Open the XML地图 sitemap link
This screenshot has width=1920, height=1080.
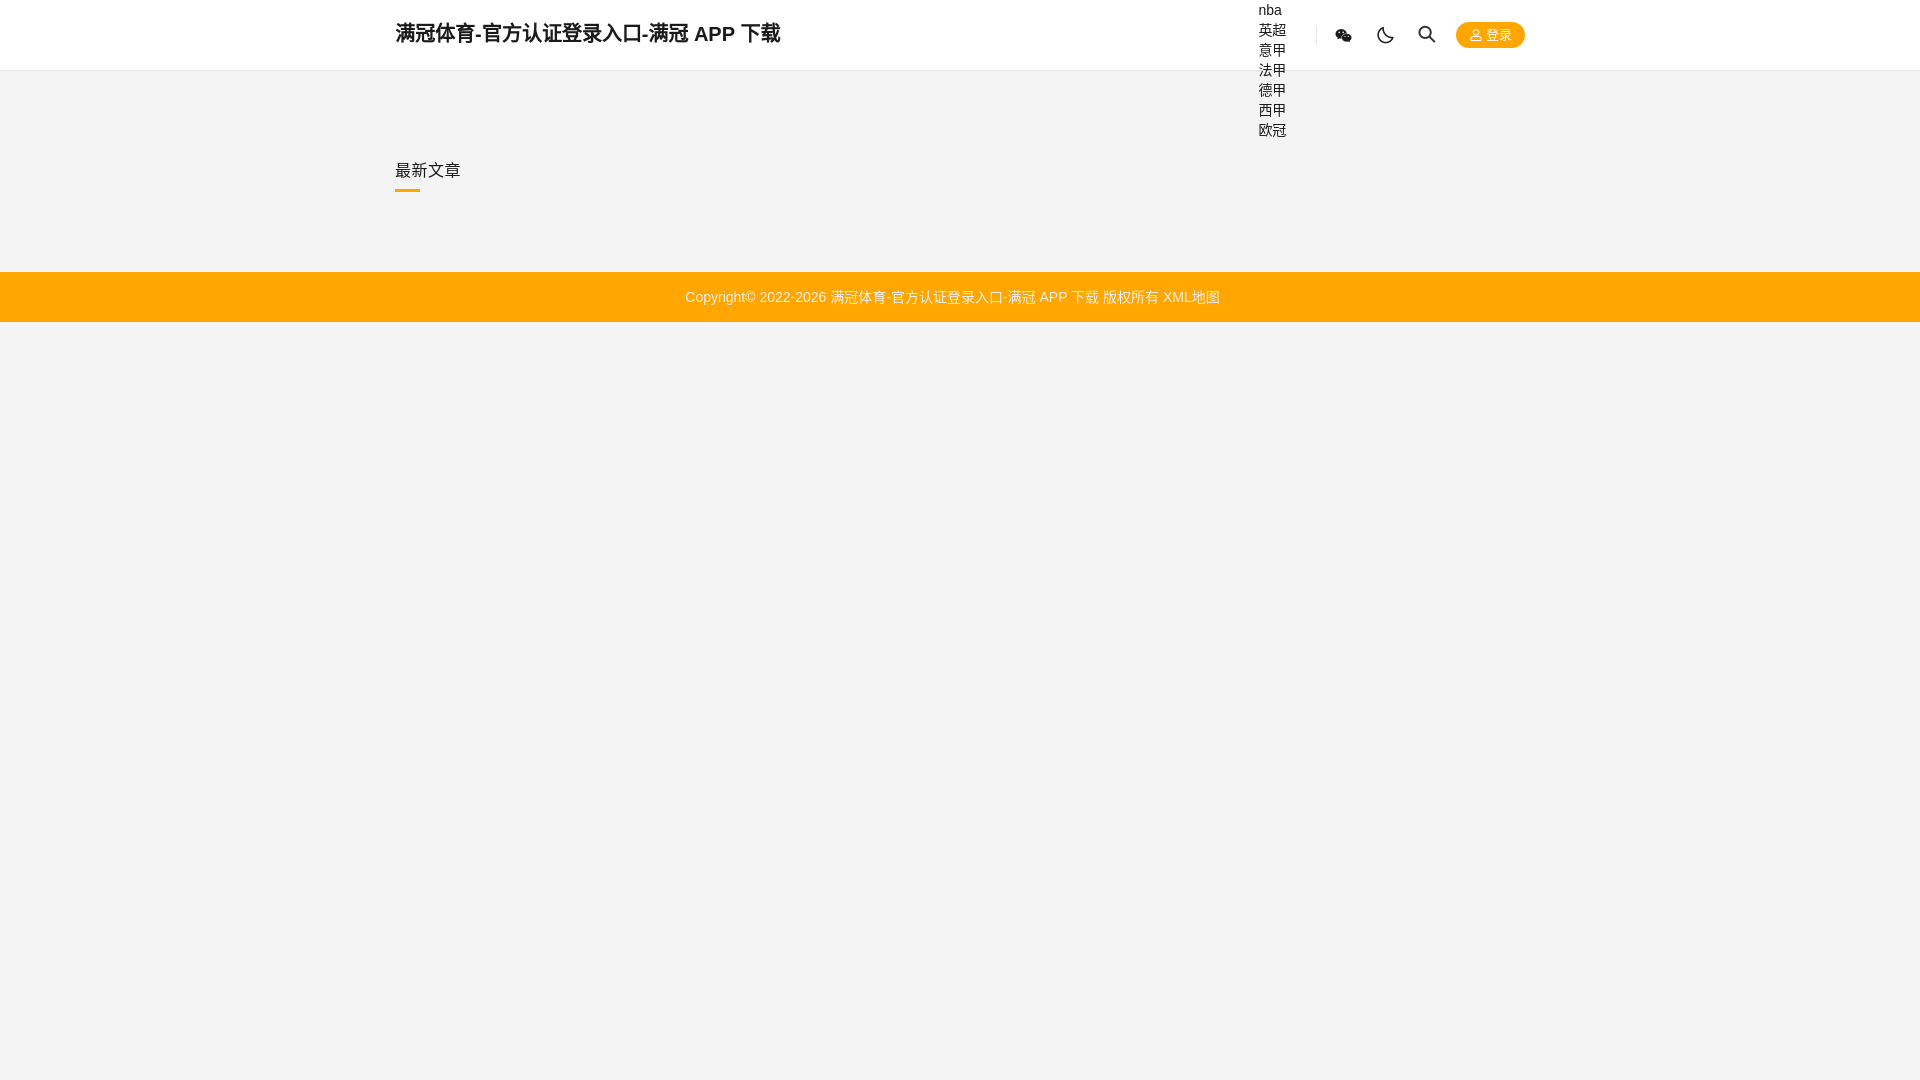(1191, 297)
